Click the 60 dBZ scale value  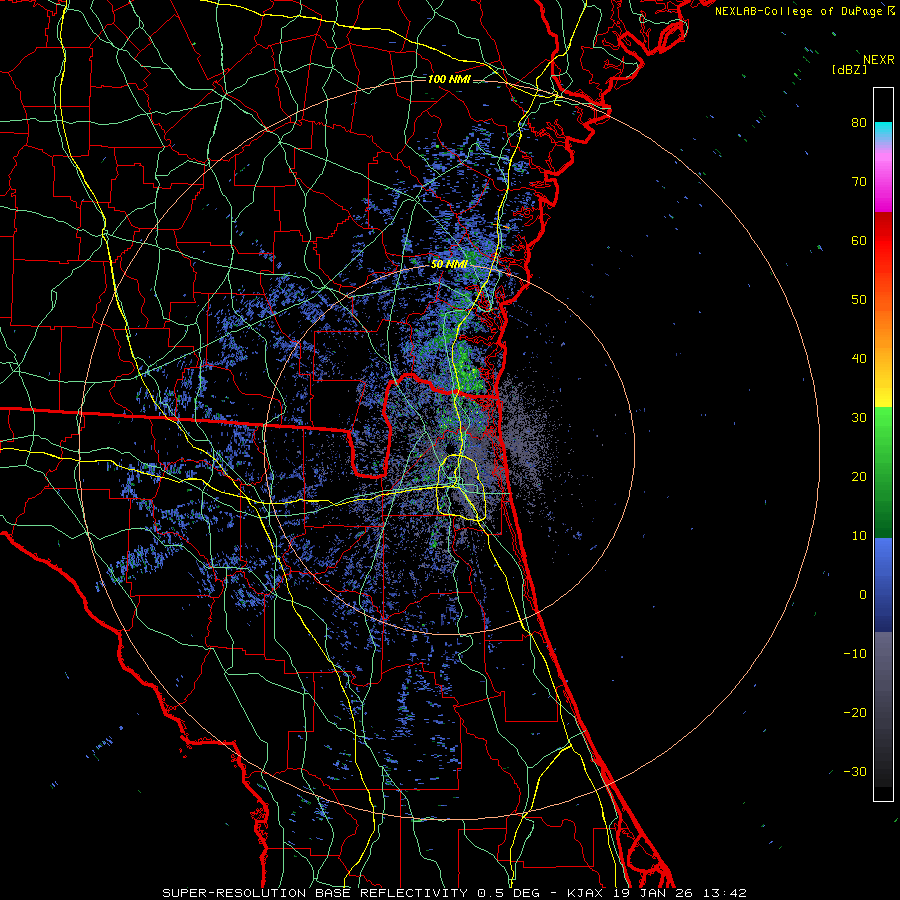859,240
